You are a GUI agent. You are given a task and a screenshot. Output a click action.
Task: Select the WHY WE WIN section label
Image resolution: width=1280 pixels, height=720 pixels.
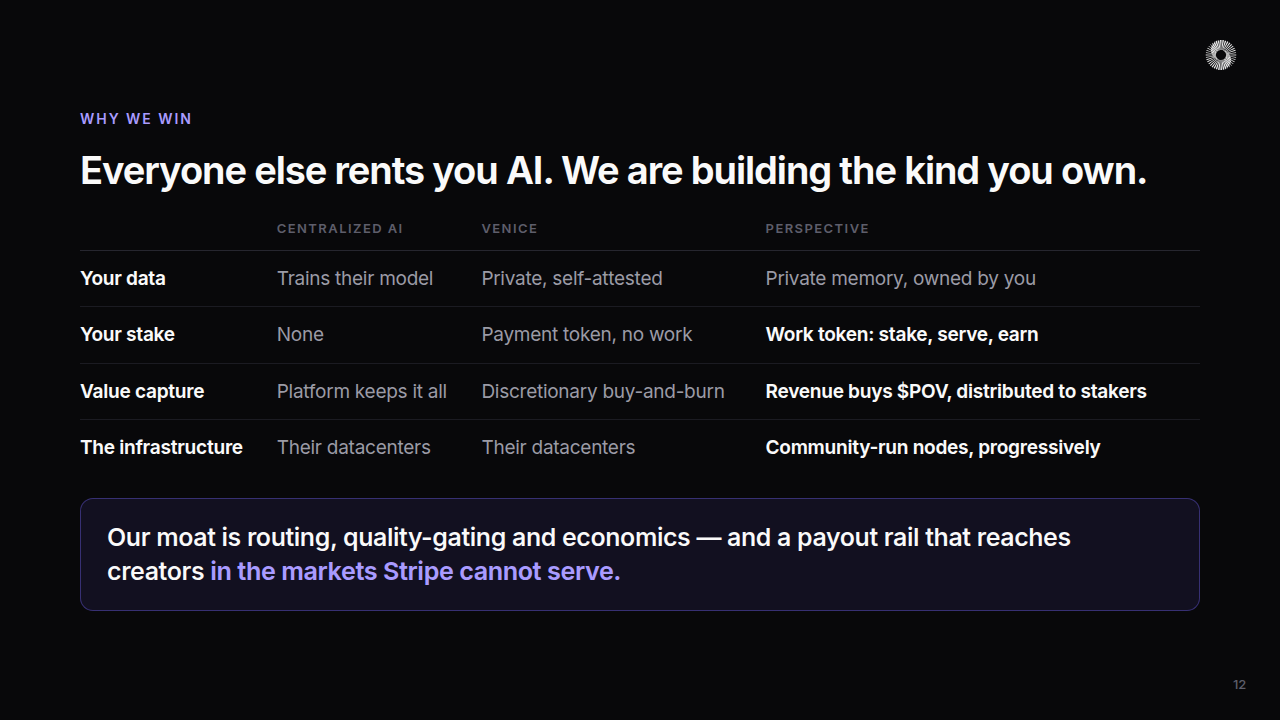[x=136, y=119]
